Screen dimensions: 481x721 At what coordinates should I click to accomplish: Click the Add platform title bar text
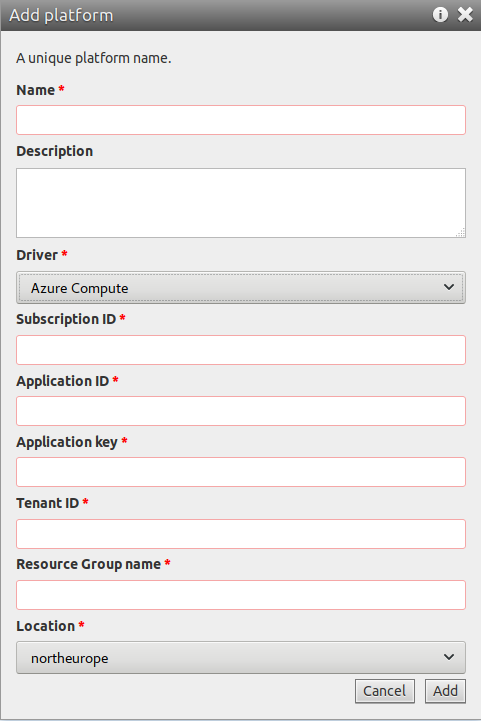[x=61, y=15]
